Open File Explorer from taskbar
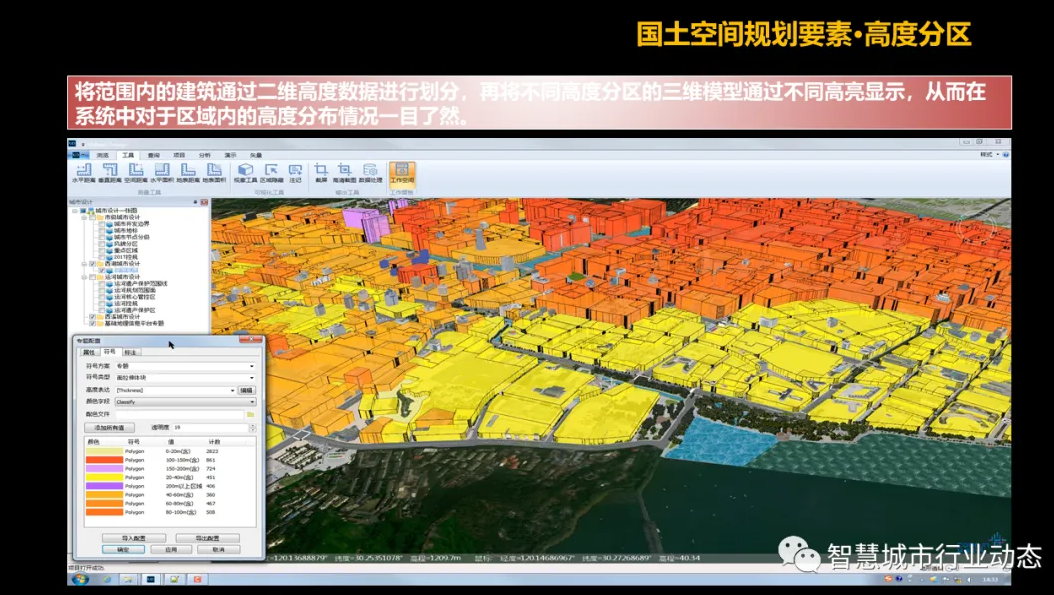This screenshot has width=1054, height=595. (x=128, y=579)
